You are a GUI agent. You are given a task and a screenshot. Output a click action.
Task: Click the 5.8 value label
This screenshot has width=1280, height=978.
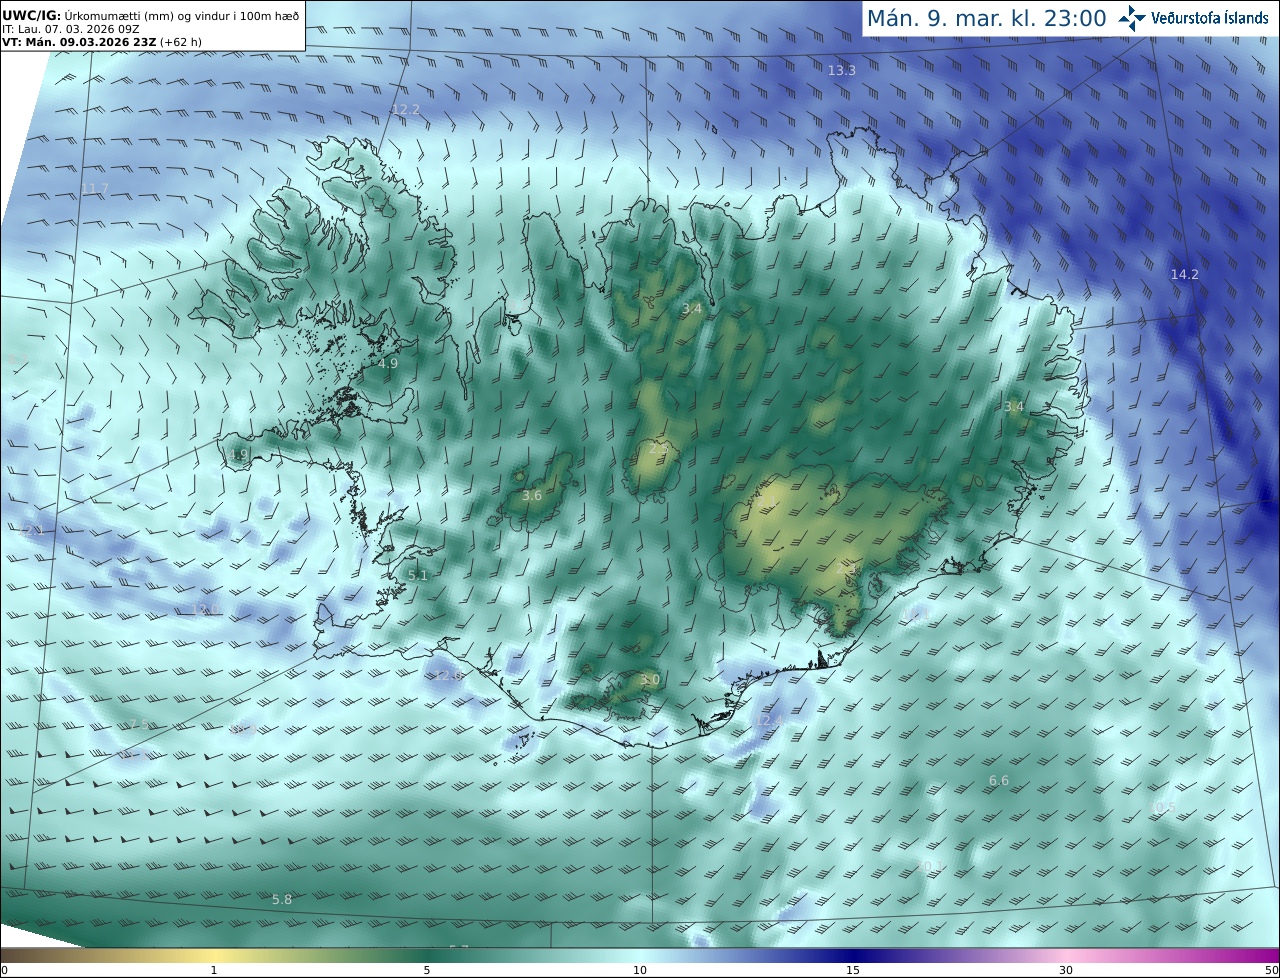[x=282, y=899]
